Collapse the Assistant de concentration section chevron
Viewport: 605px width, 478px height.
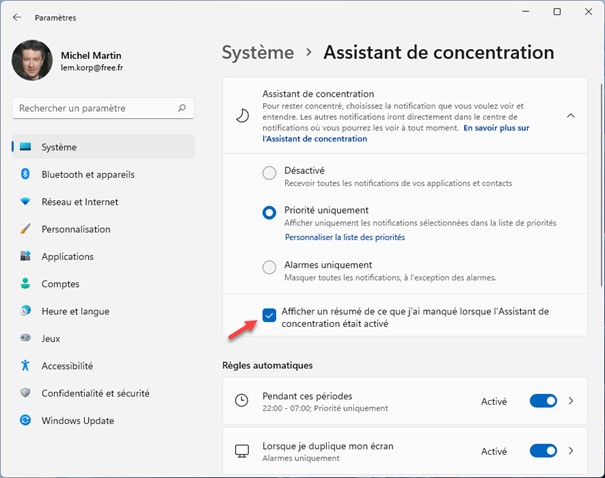point(571,115)
